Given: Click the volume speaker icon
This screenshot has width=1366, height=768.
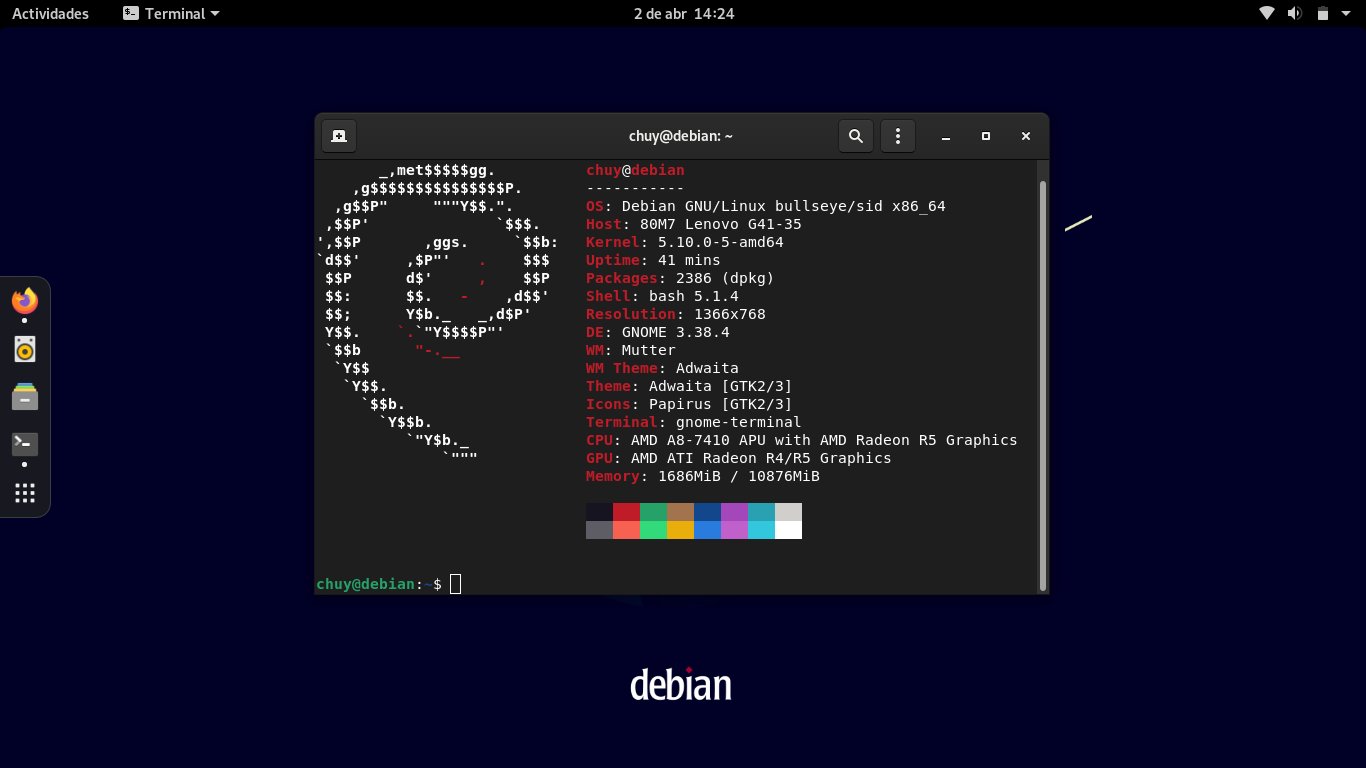Looking at the screenshot, I should point(1294,13).
